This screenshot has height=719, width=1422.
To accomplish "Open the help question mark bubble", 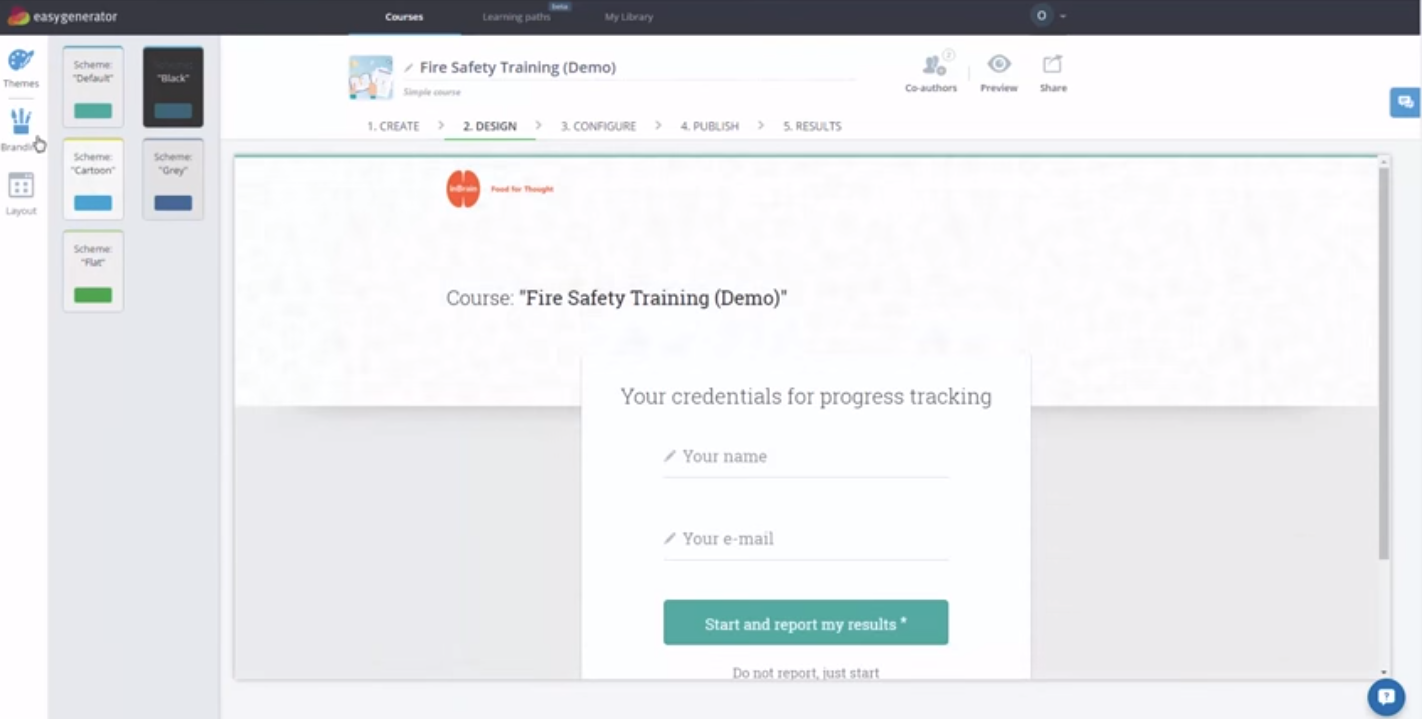I will (1386, 697).
